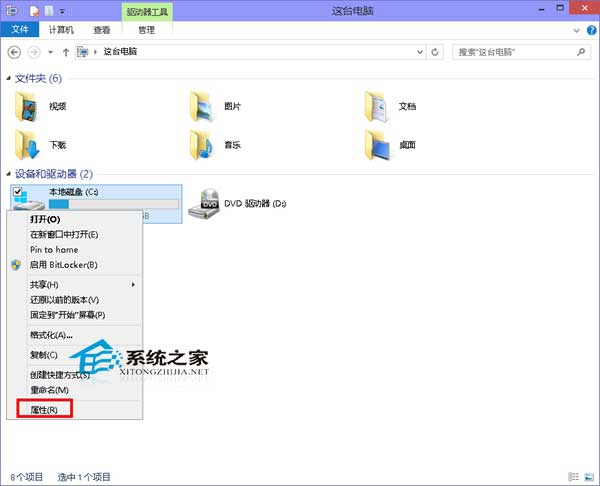Click the Forward navigation arrow

click(x=34, y=52)
